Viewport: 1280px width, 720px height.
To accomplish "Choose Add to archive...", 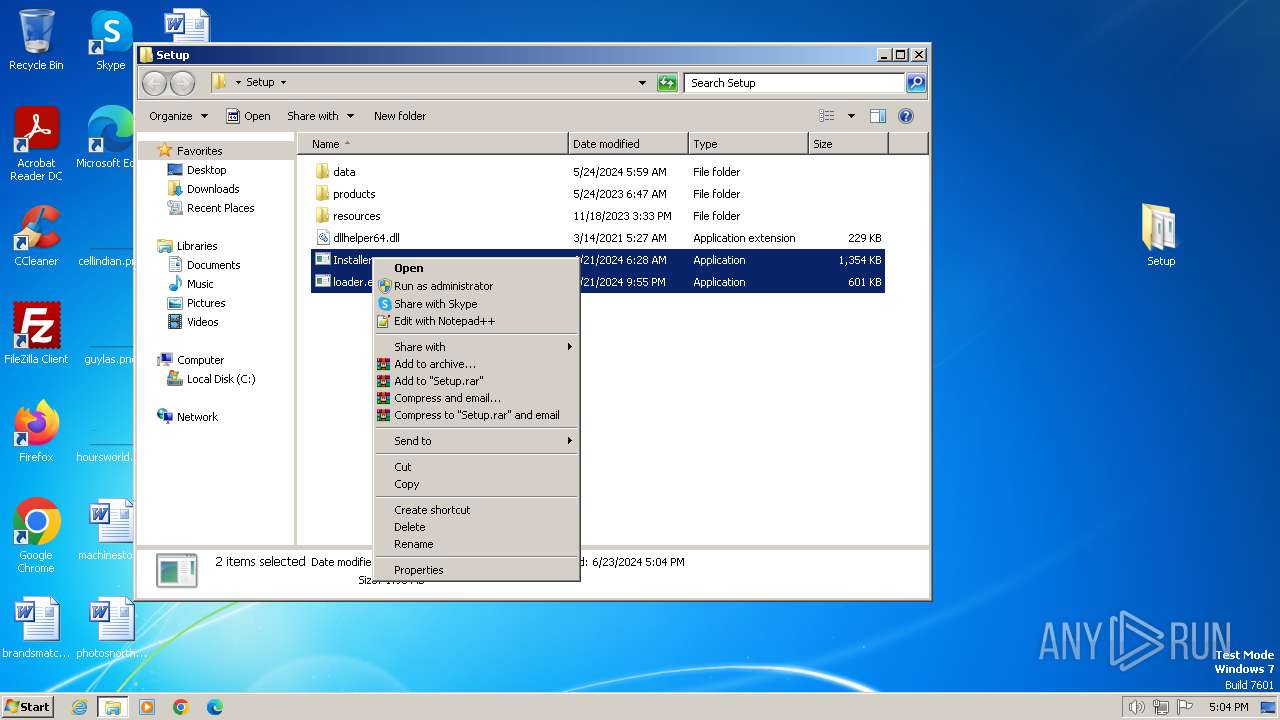I will pos(476,364).
